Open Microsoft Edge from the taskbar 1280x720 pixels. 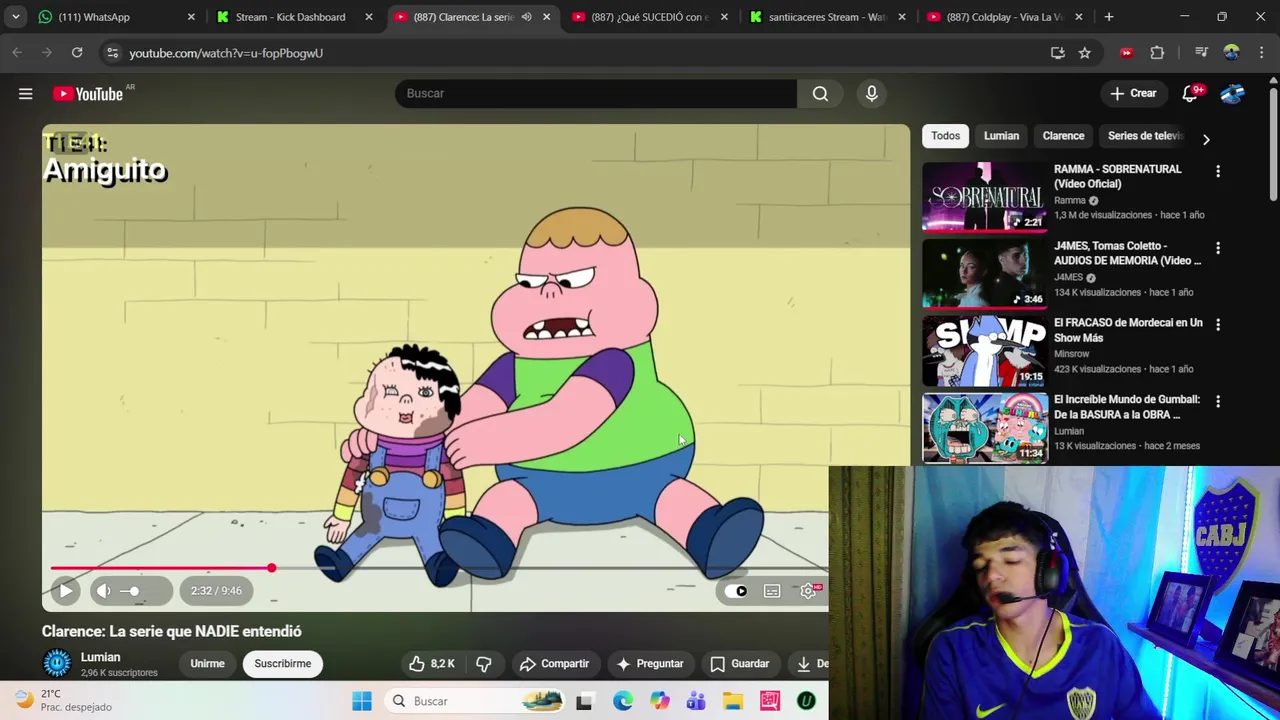[622, 701]
